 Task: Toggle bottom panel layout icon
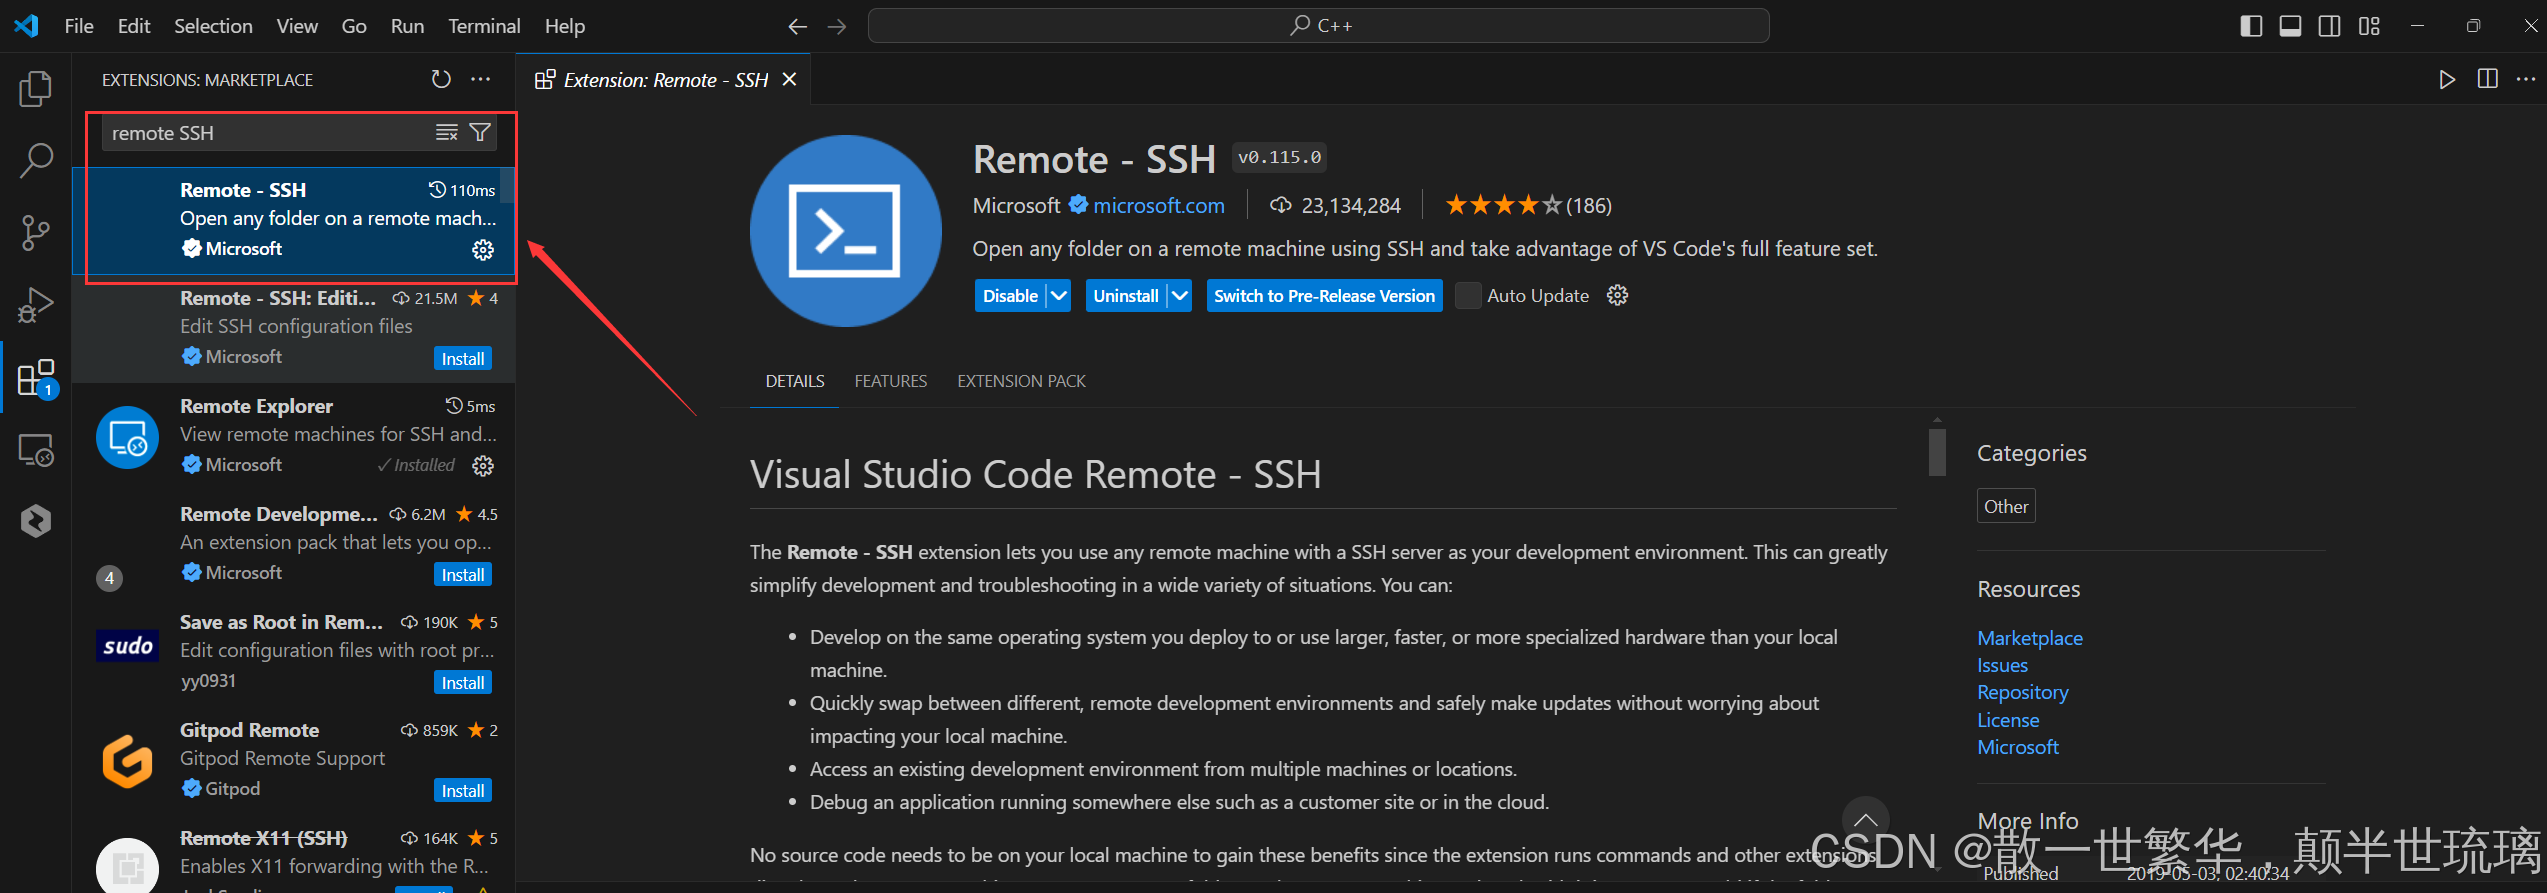tap(2290, 26)
